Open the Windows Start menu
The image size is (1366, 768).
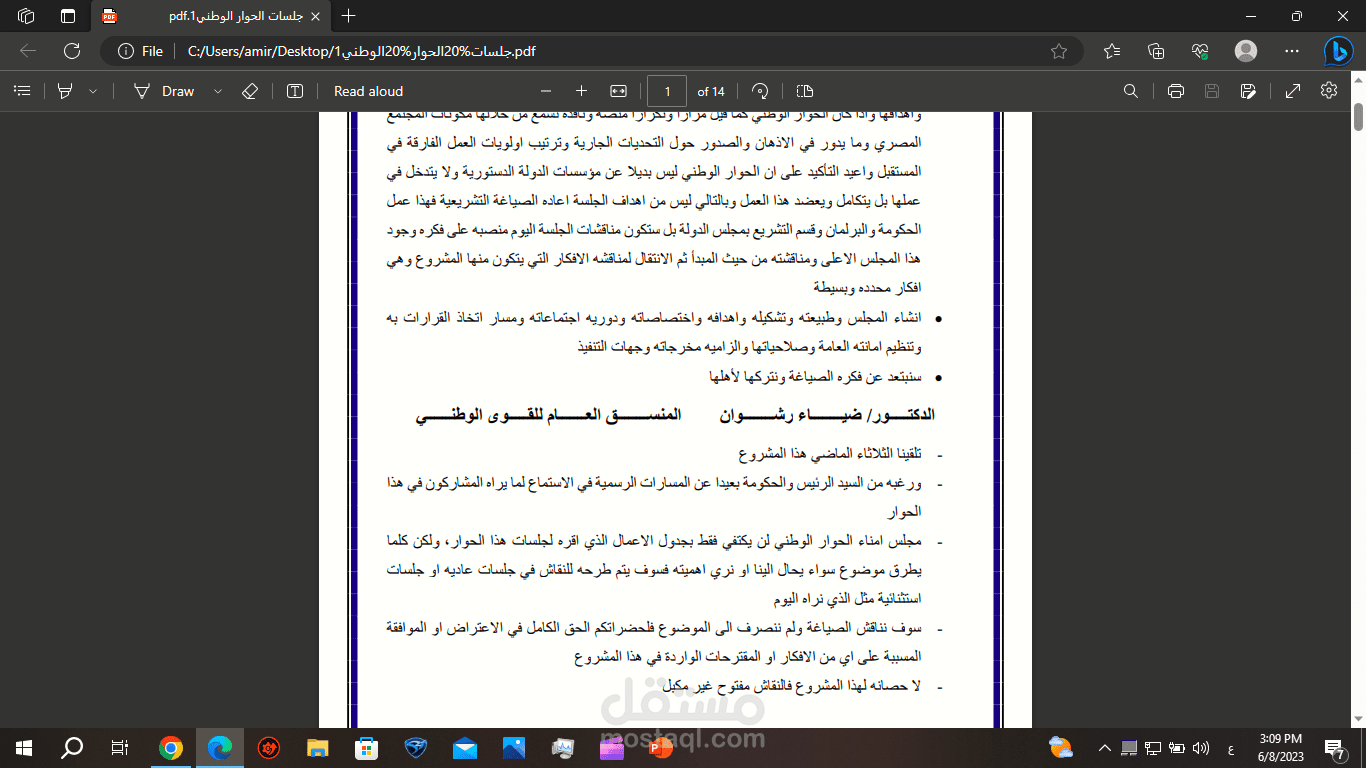click(x=24, y=748)
